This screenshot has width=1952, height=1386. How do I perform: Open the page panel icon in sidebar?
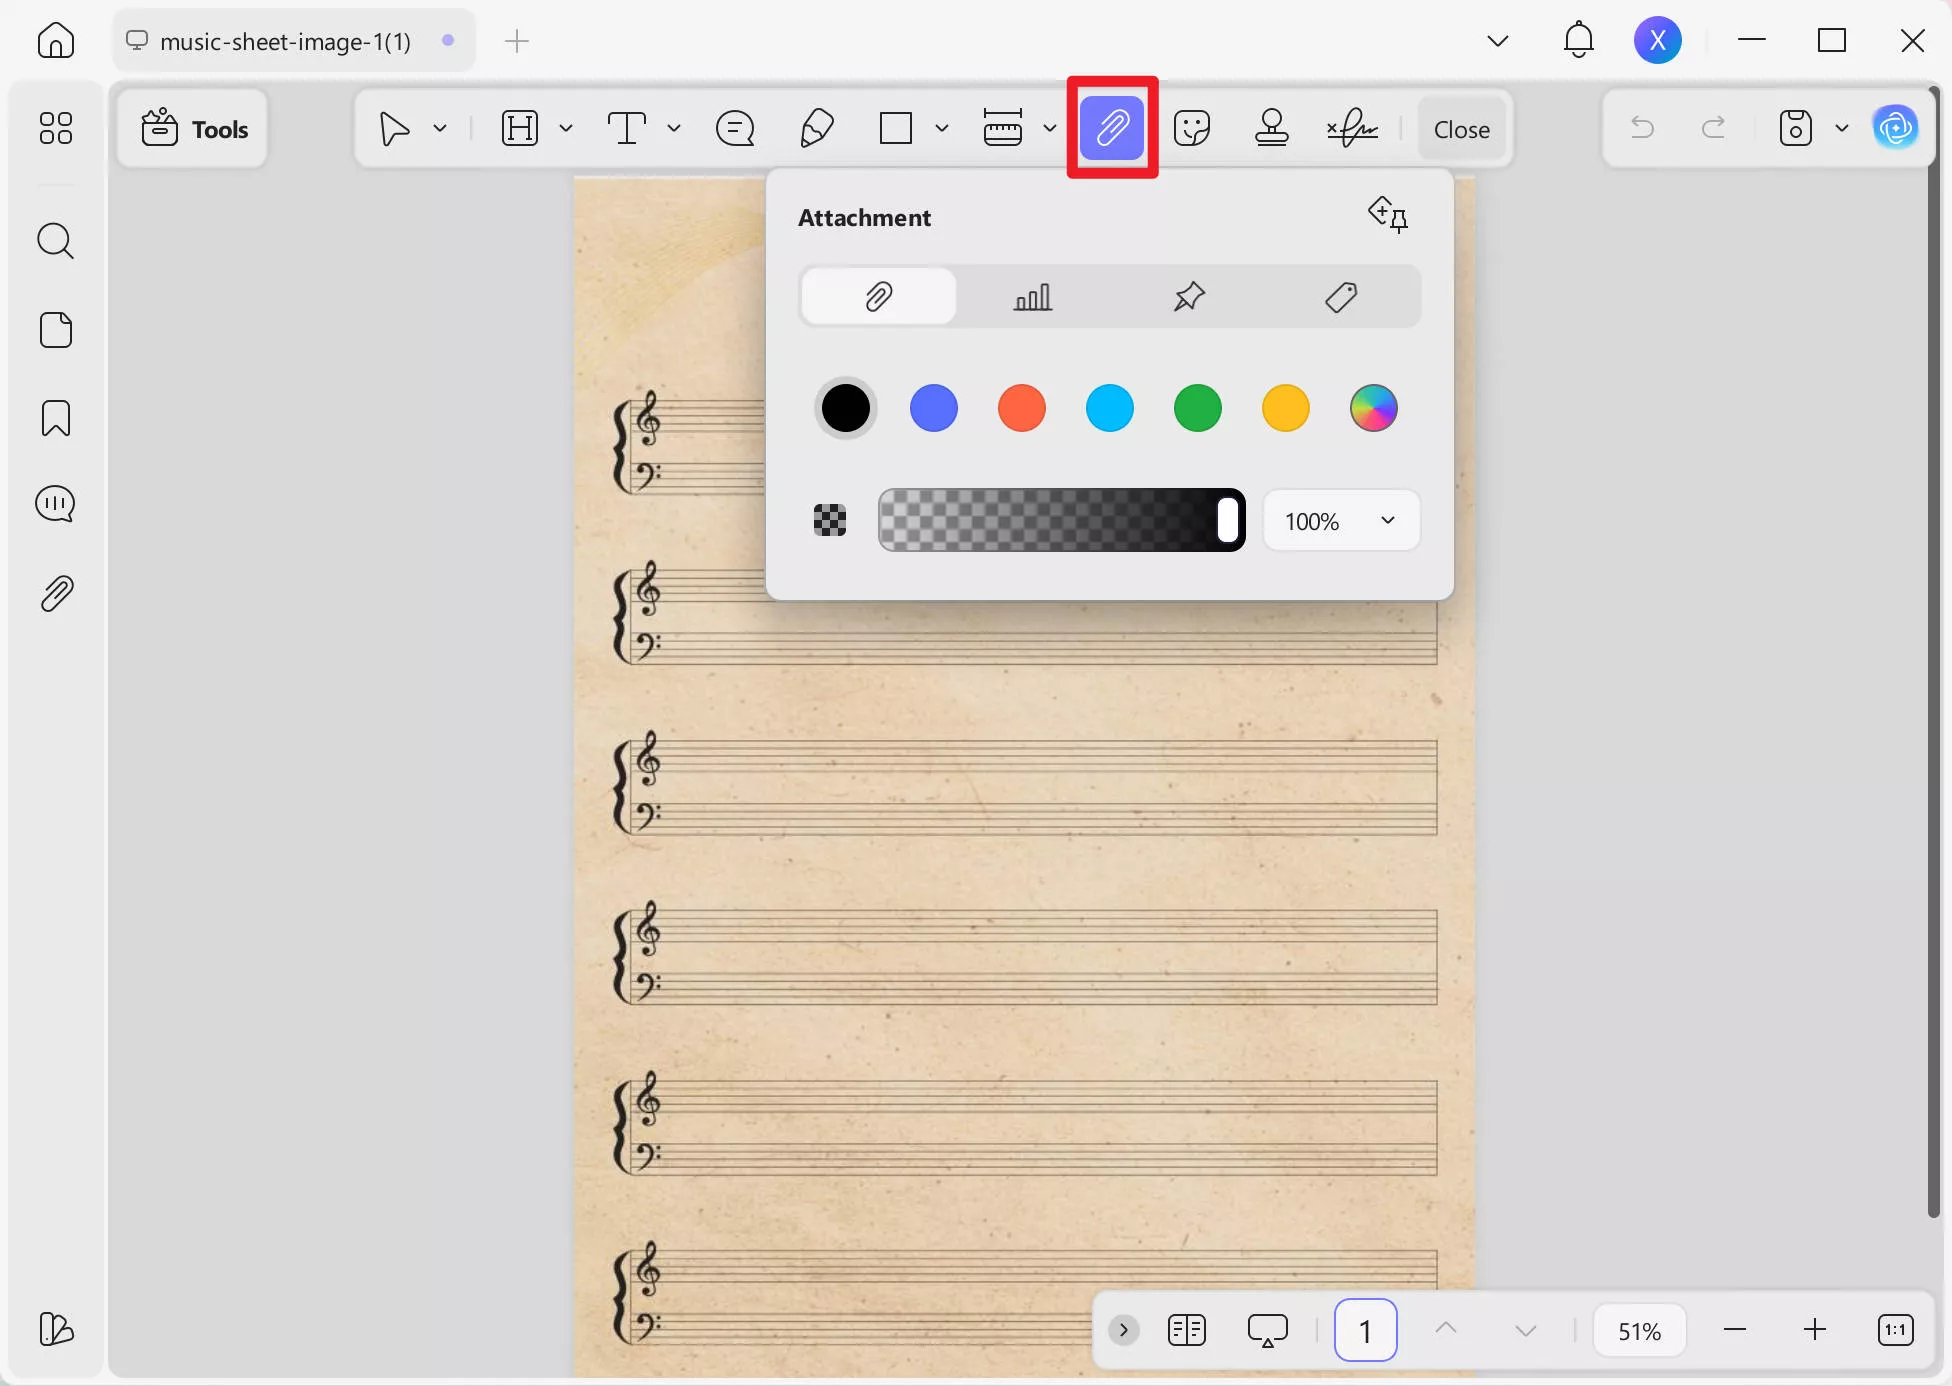coord(56,330)
